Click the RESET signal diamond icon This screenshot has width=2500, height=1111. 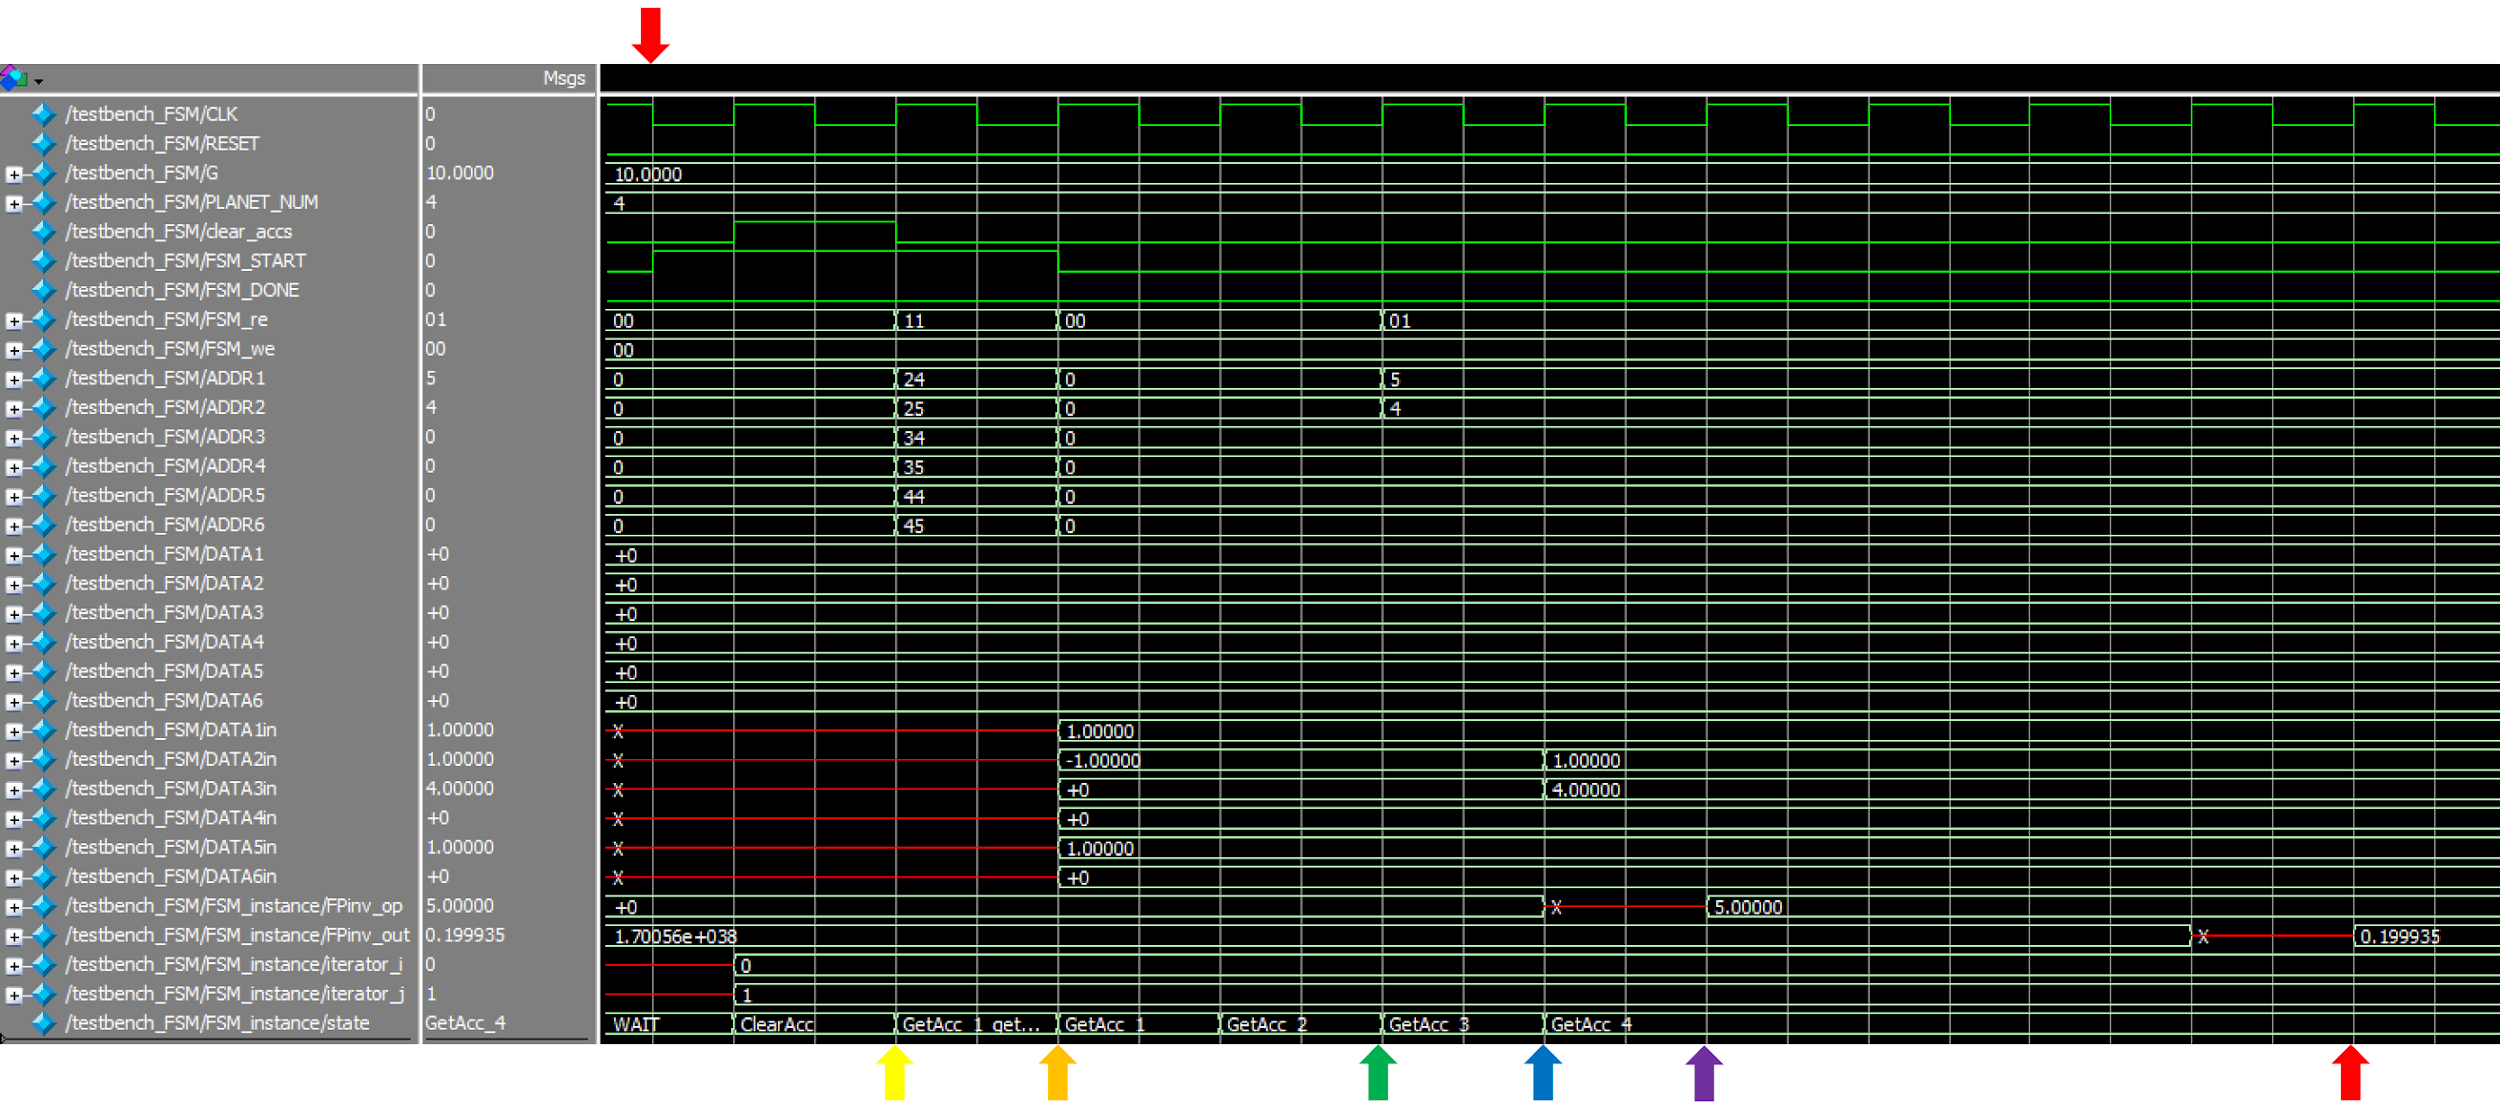pos(43,143)
